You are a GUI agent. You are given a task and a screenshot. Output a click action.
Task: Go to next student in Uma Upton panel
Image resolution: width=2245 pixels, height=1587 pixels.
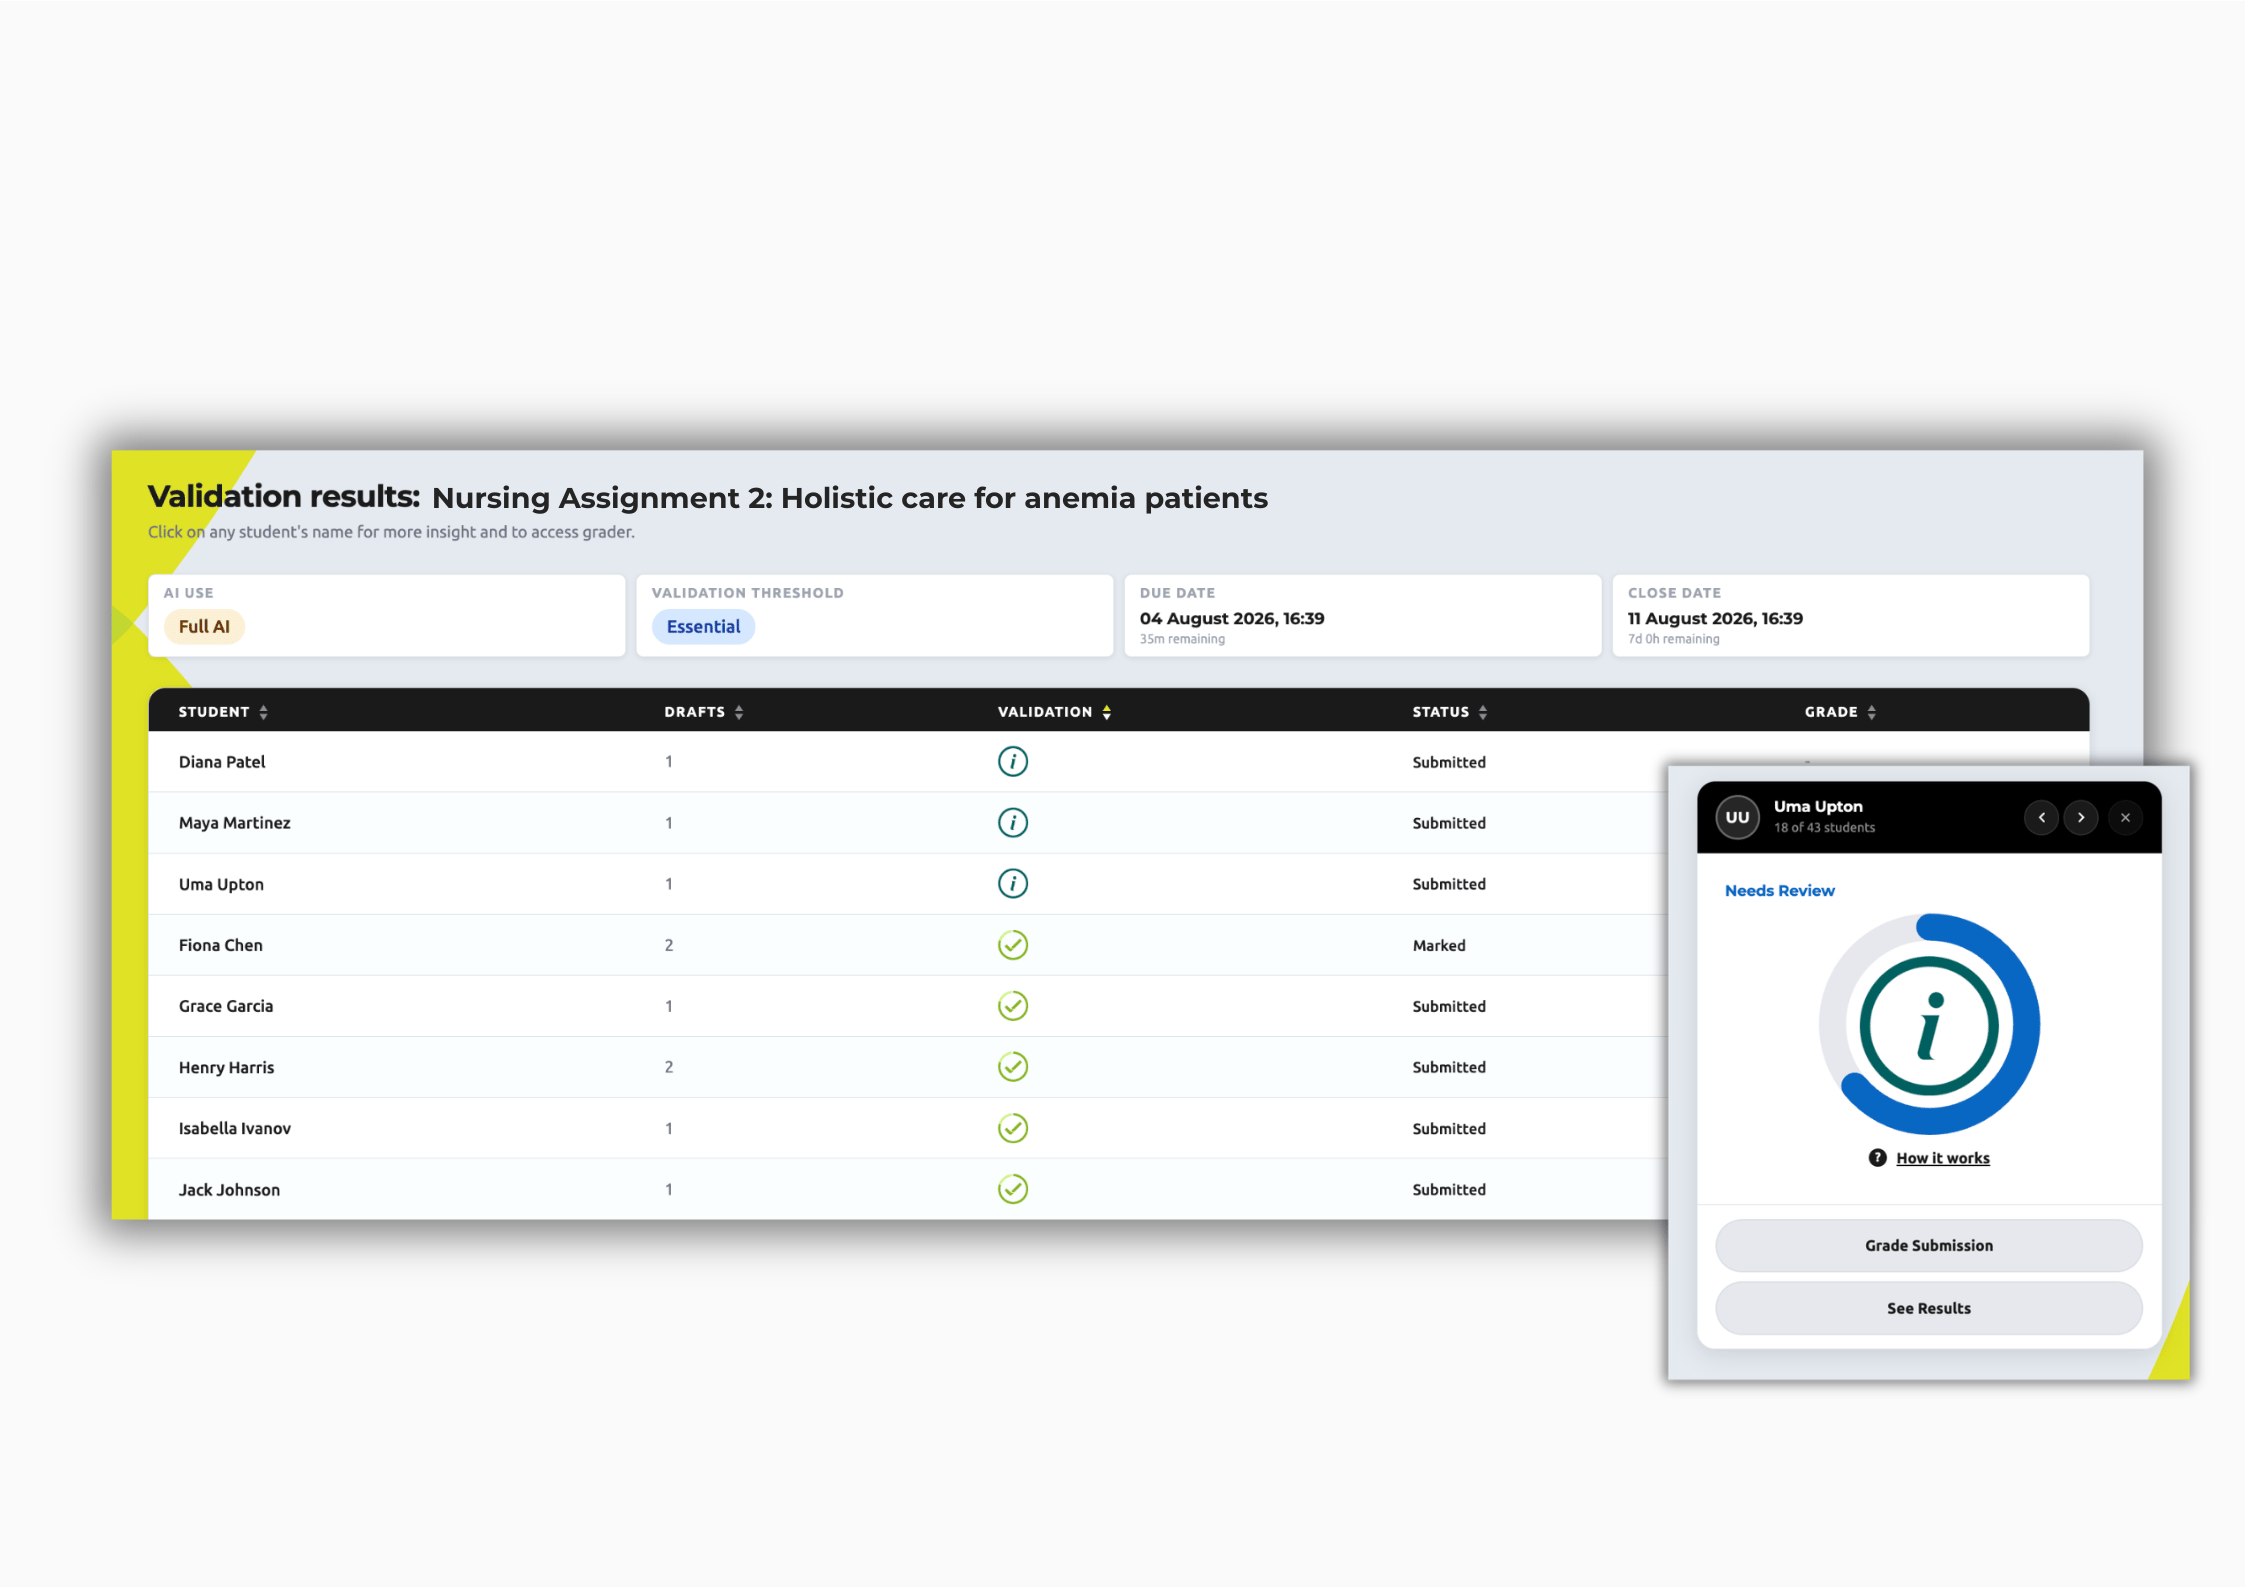[x=2081, y=817]
